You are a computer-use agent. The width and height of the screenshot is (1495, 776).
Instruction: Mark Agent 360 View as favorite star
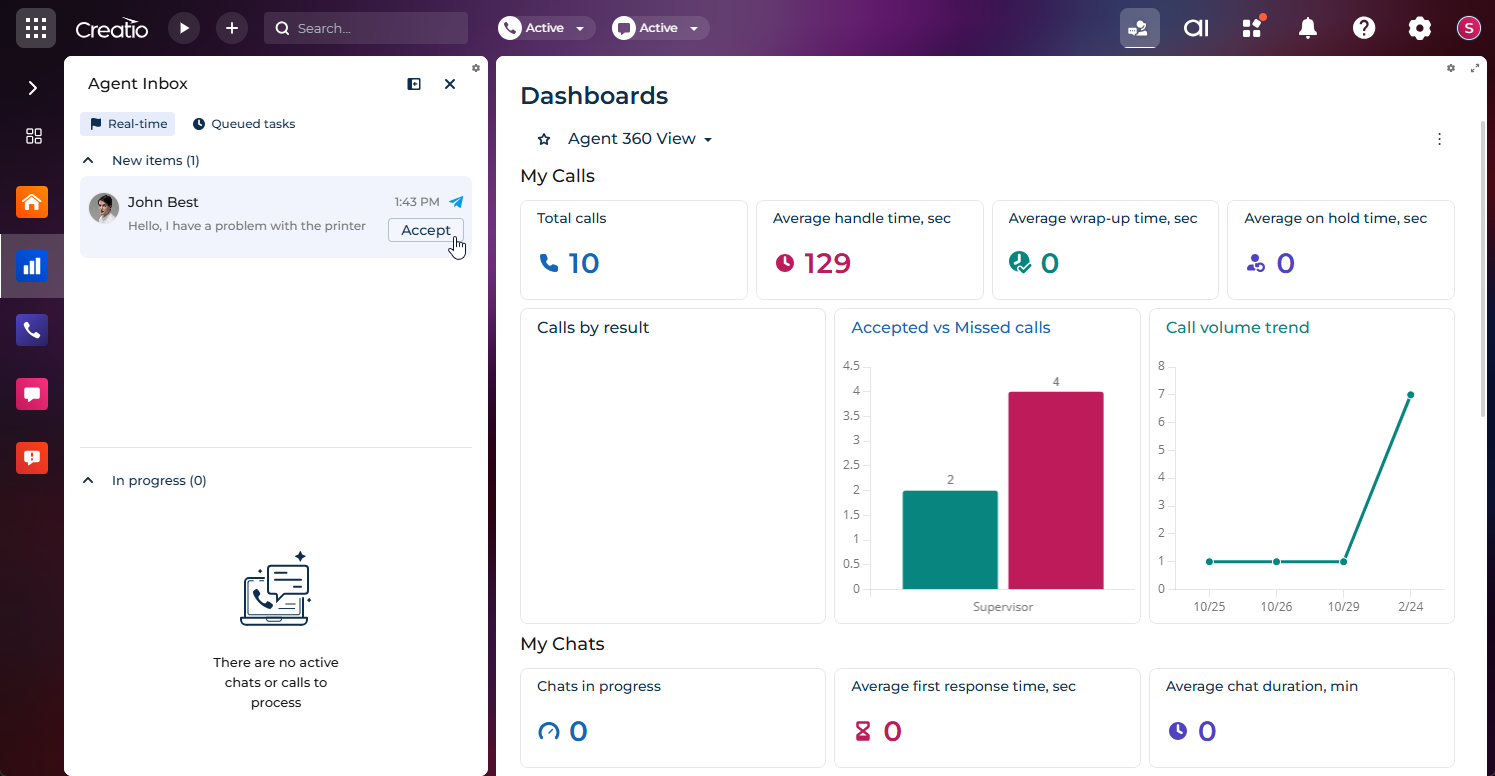(544, 139)
